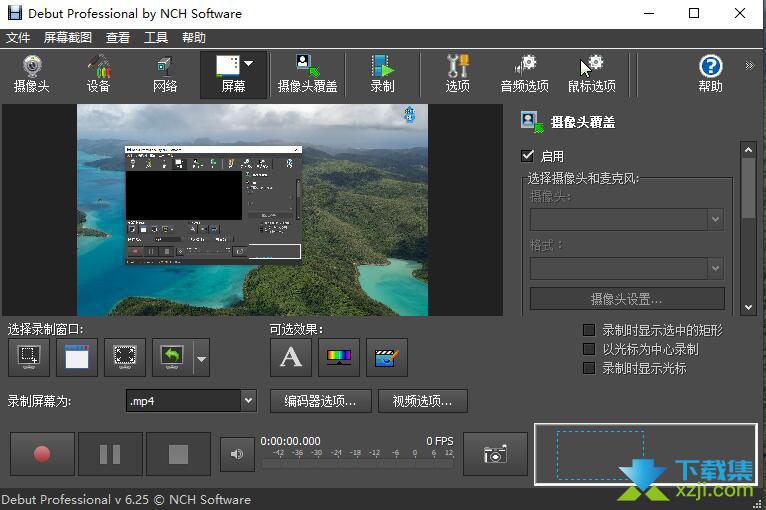
Task: Click the screen preview thumbnail
Action: pos(253,210)
